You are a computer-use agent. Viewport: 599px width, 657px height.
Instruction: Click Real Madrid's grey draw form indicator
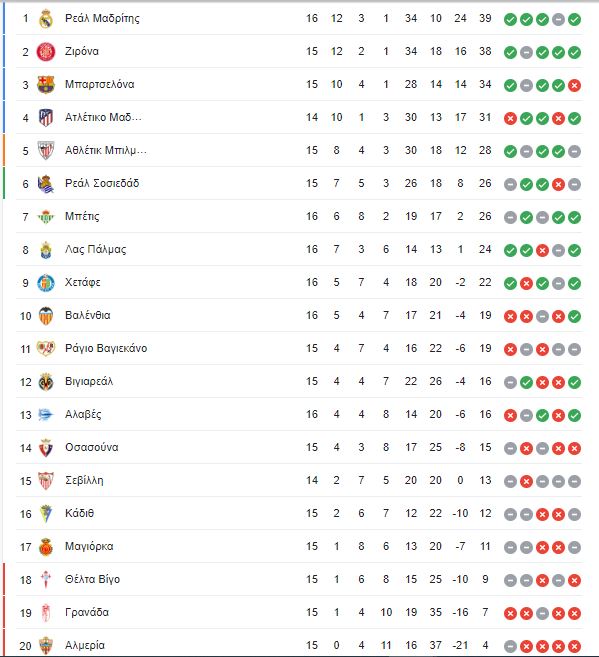coord(558,19)
